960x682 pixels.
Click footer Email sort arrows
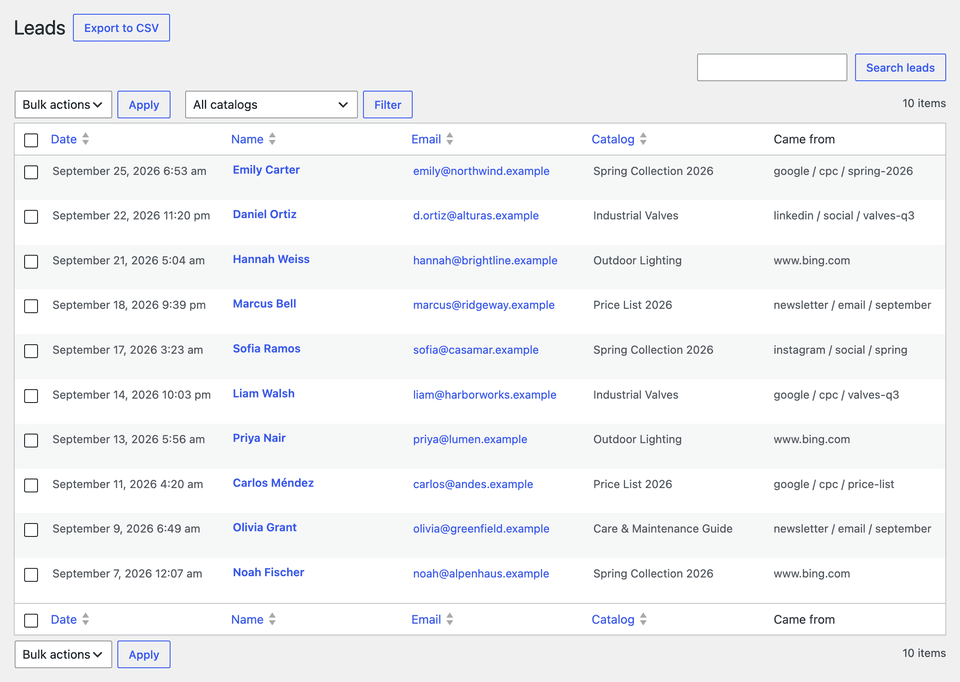[450, 619]
